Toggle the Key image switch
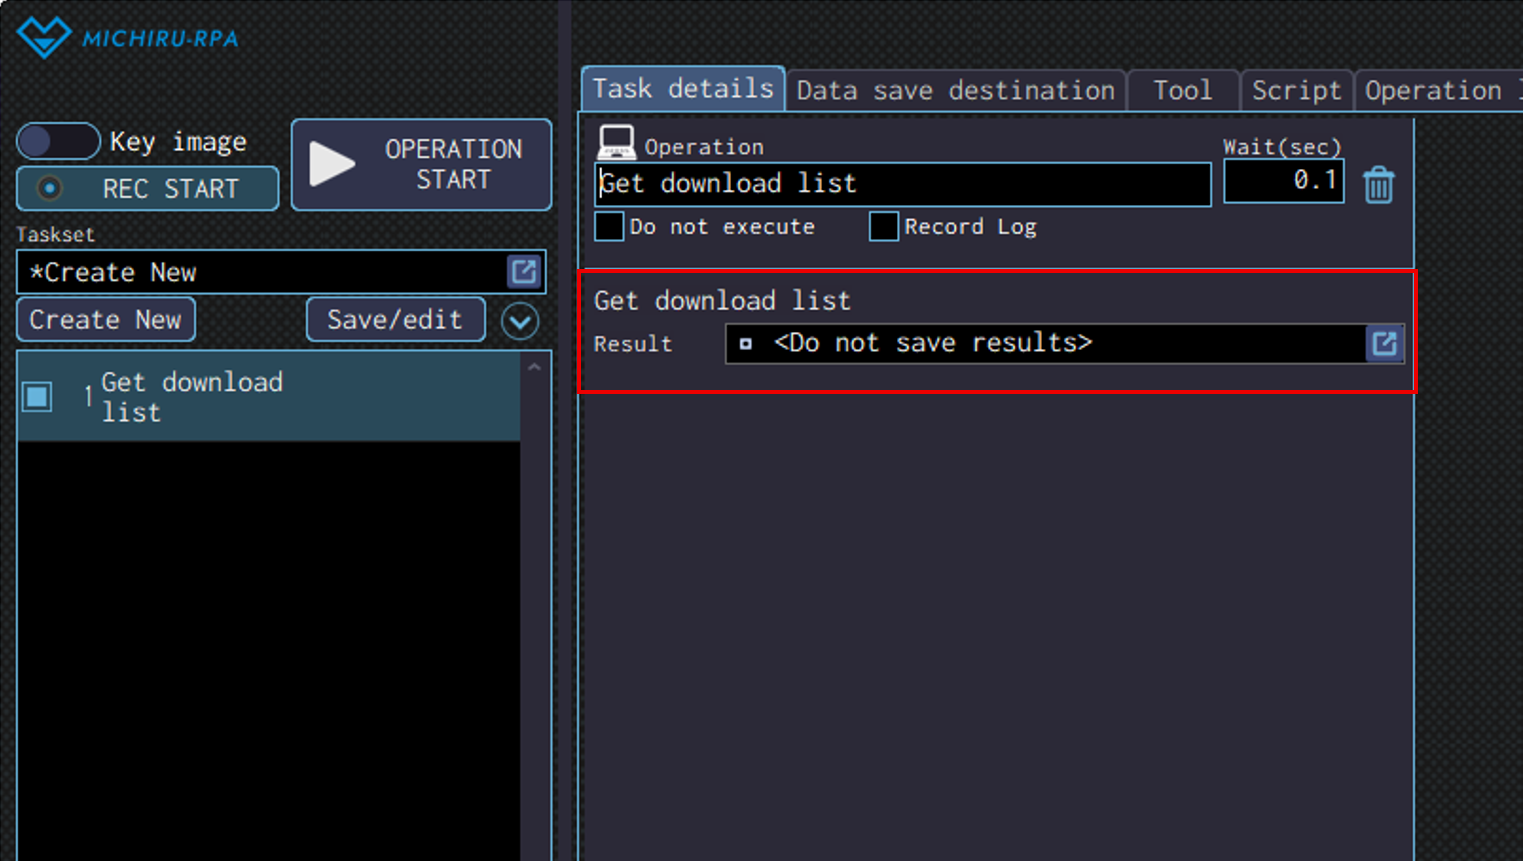Image resolution: width=1524 pixels, height=861 pixels. pos(58,141)
